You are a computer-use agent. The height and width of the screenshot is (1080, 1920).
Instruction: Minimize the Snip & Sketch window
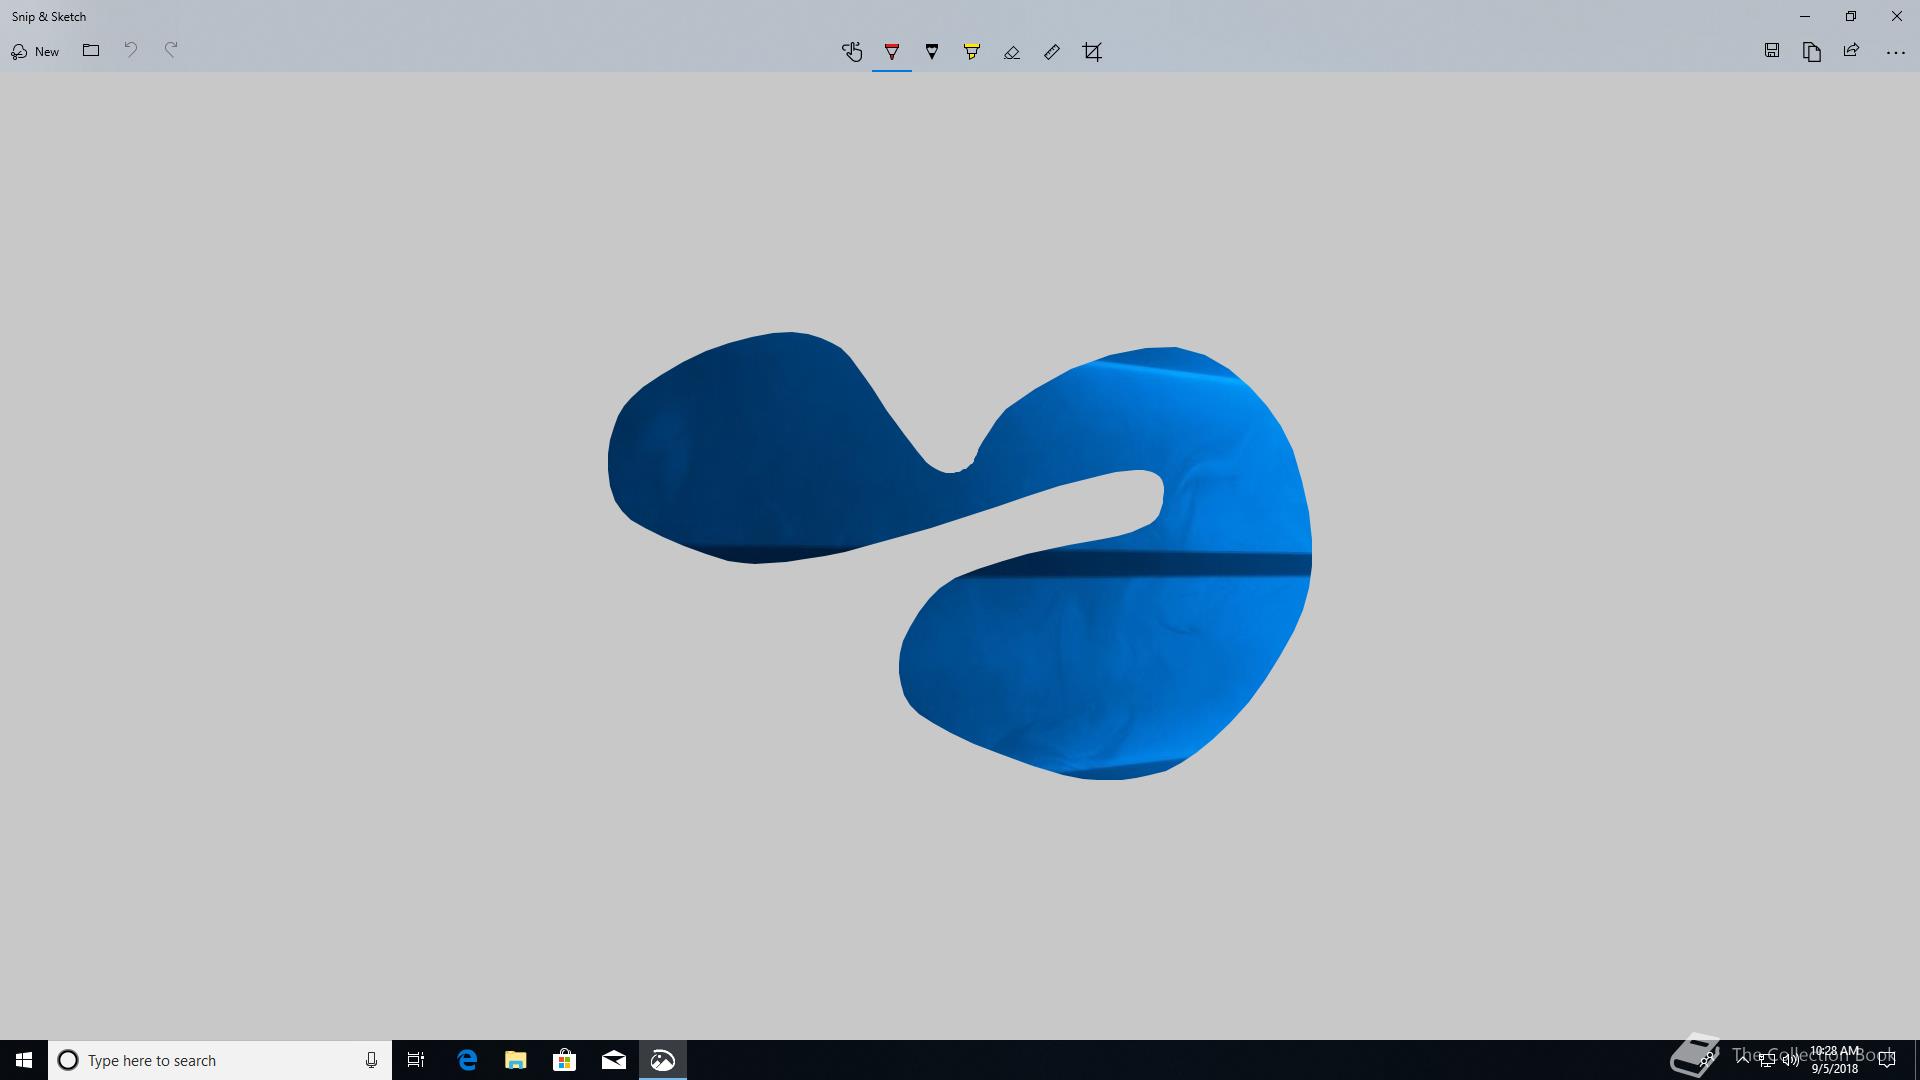tap(1805, 16)
